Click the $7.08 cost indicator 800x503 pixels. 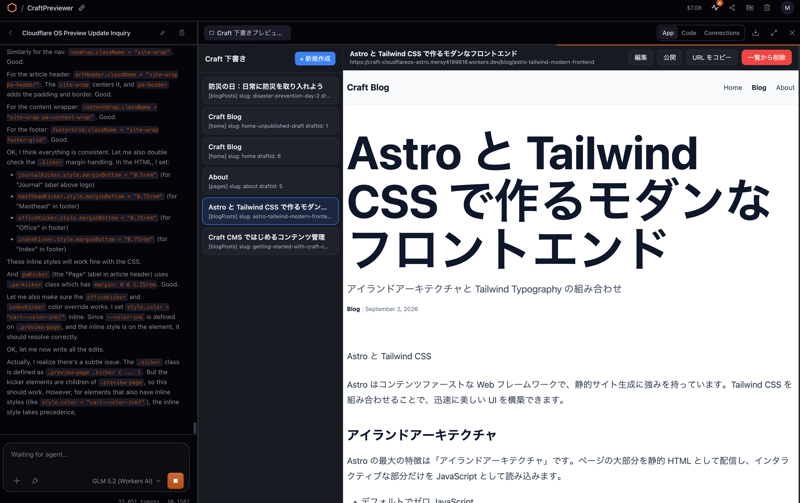click(694, 8)
